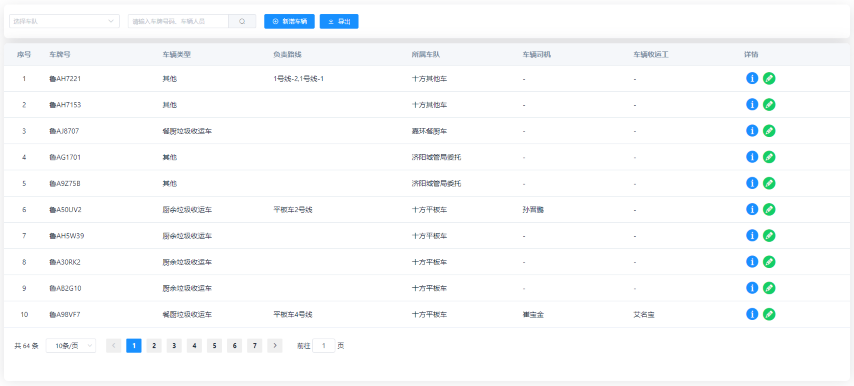The width and height of the screenshot is (854, 386).
Task: Go to previous page with left chevron
Action: pyautogui.click(x=114, y=345)
